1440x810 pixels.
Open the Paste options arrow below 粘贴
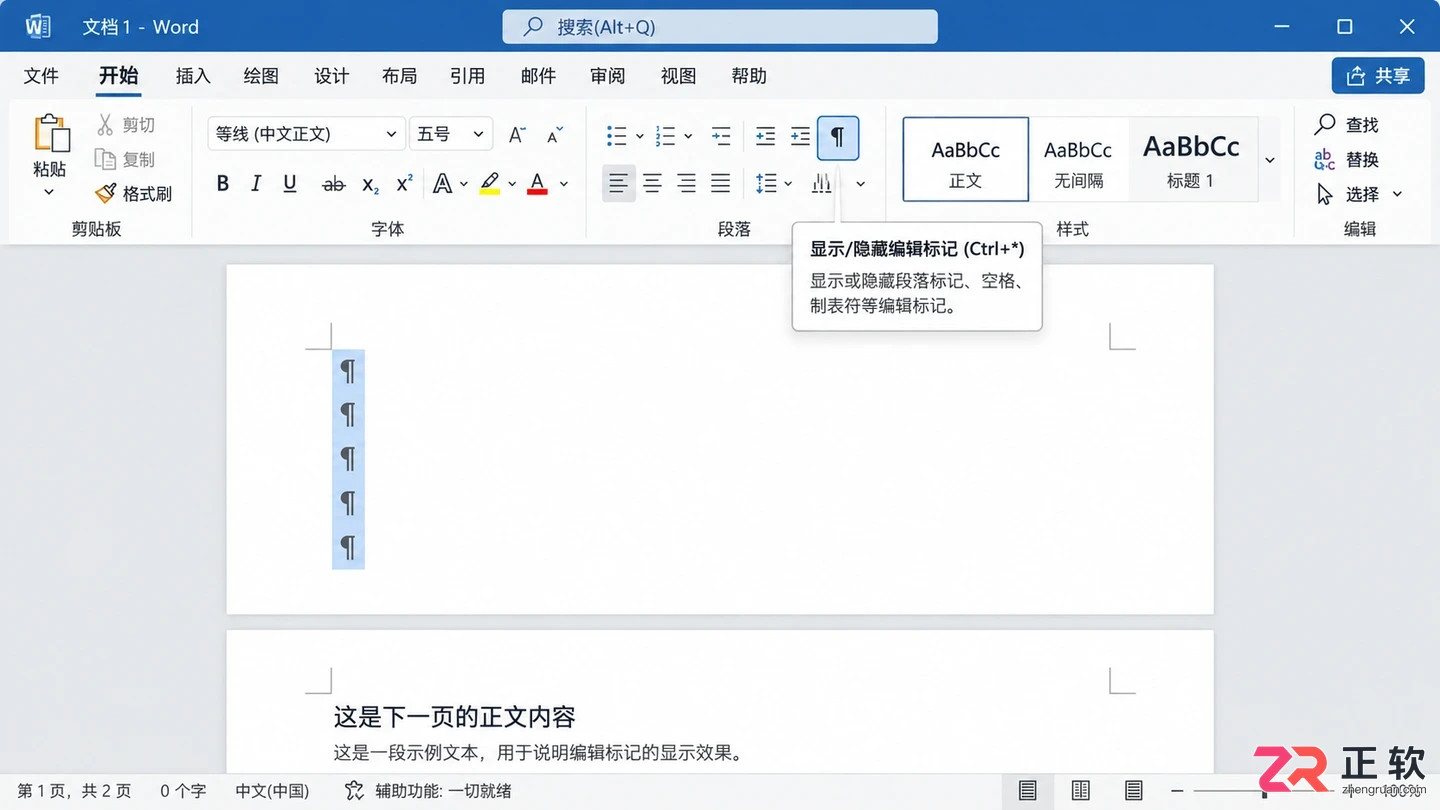coord(49,192)
